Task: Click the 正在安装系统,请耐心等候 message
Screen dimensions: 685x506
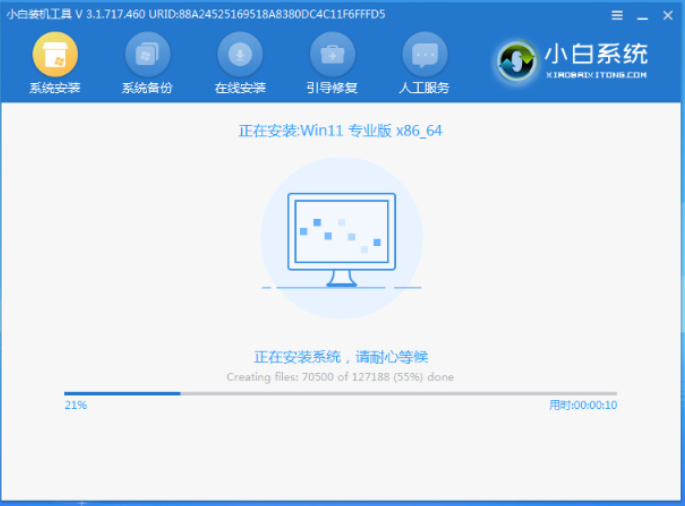Action: point(341,357)
